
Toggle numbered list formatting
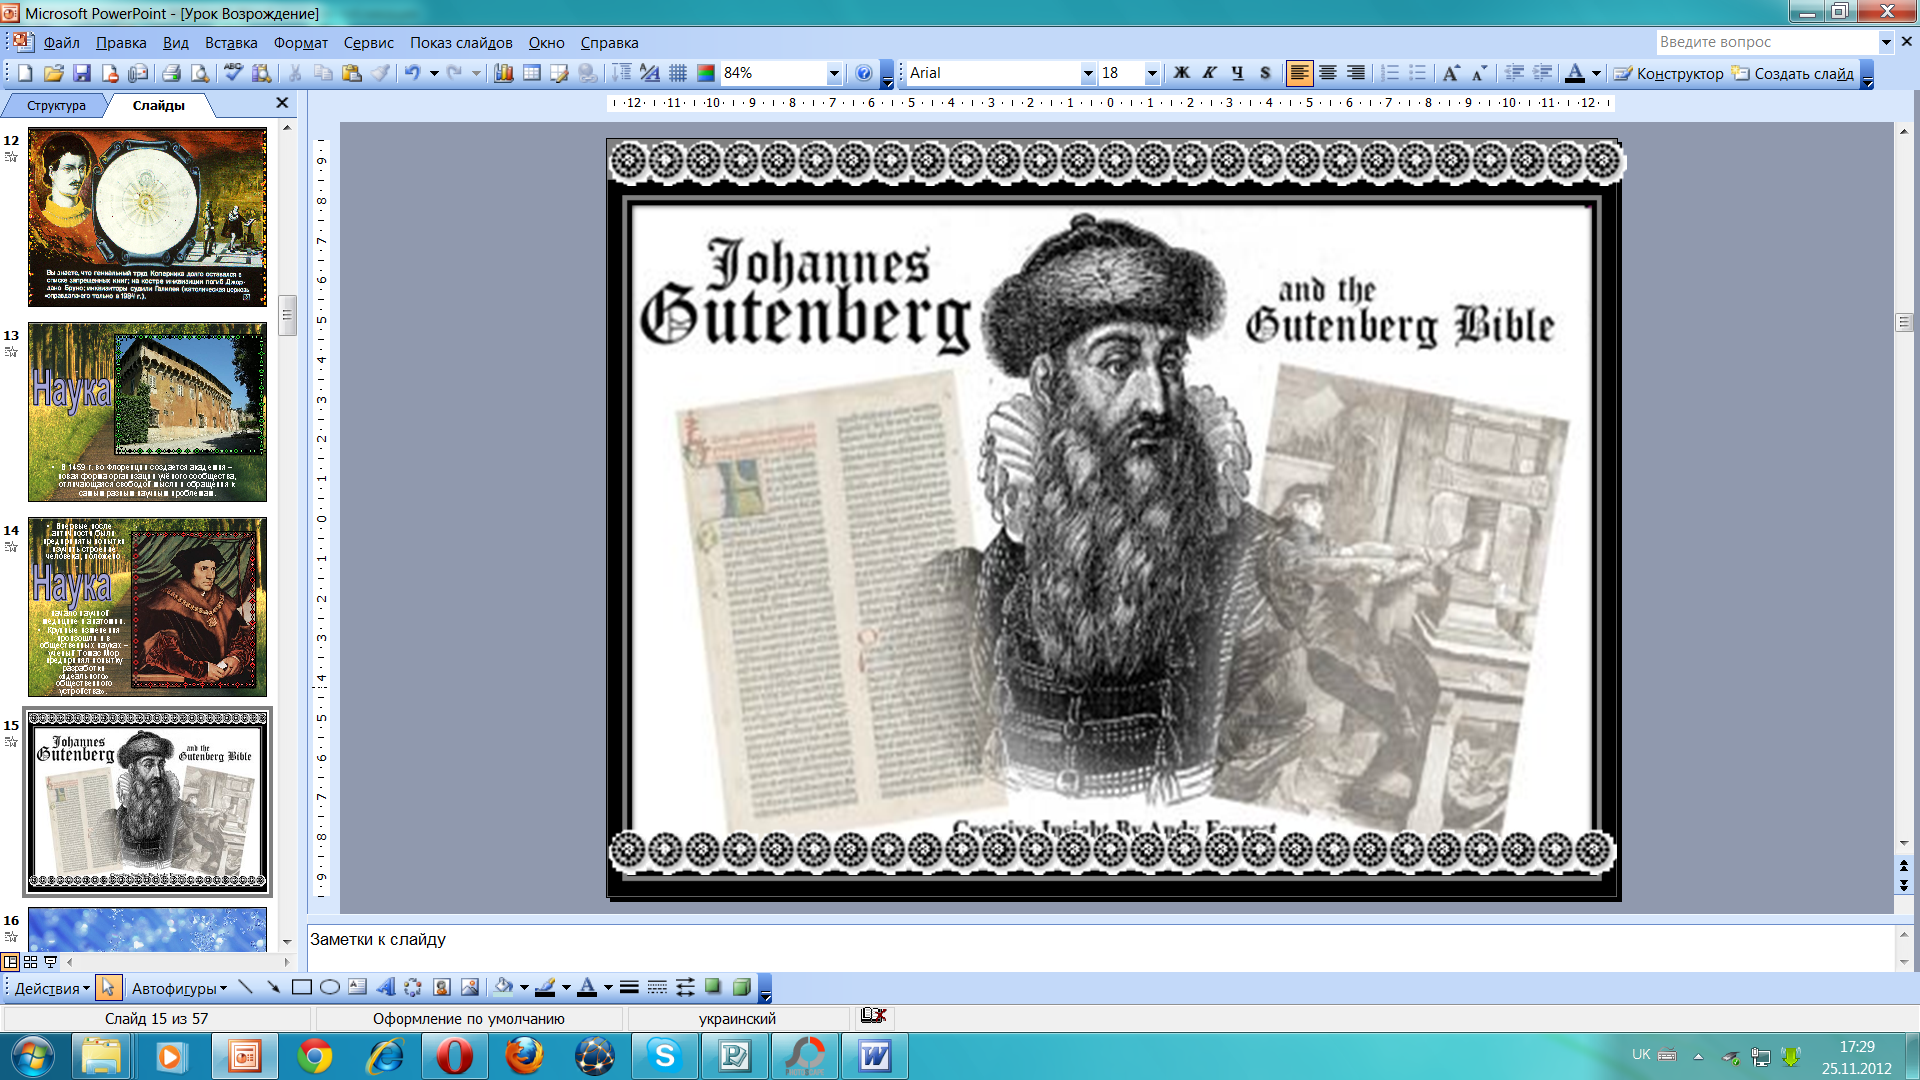click(1389, 73)
